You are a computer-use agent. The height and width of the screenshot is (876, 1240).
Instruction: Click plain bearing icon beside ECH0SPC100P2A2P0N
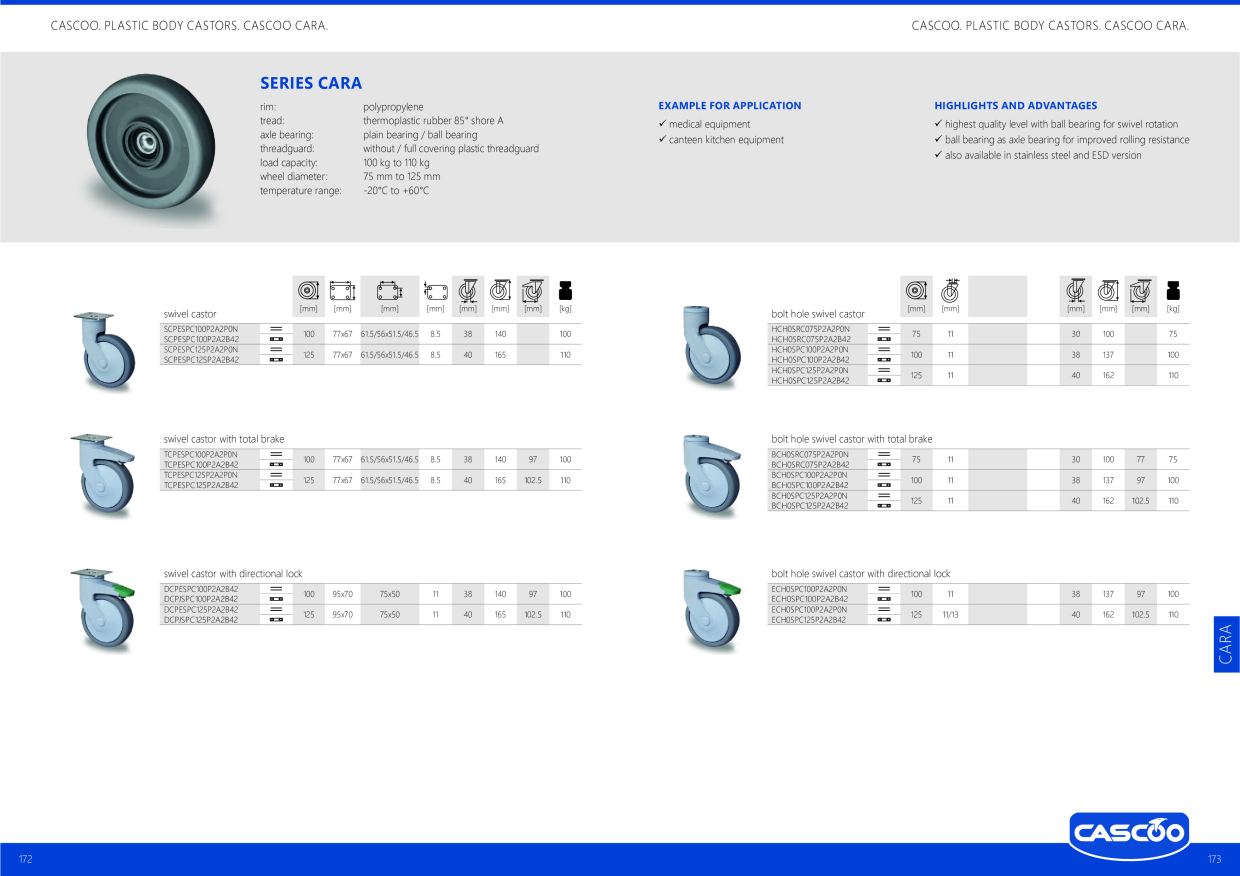pos(884,589)
